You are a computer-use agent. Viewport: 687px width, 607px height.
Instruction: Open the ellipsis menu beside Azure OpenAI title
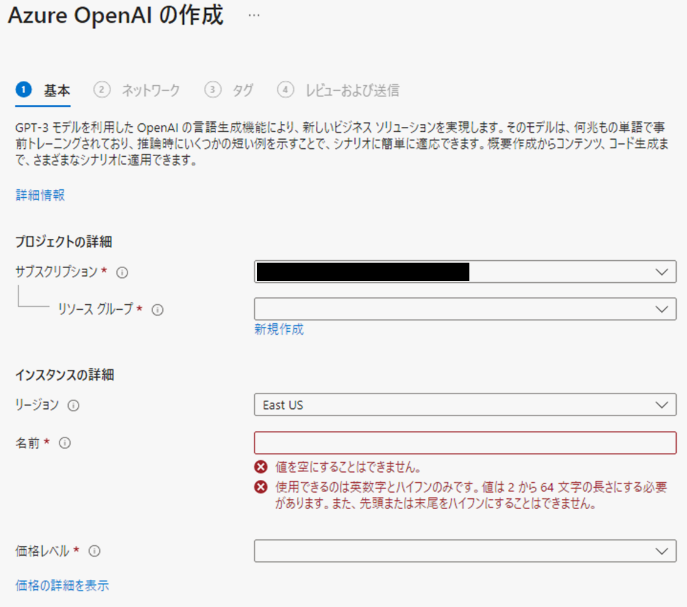[x=254, y=15]
